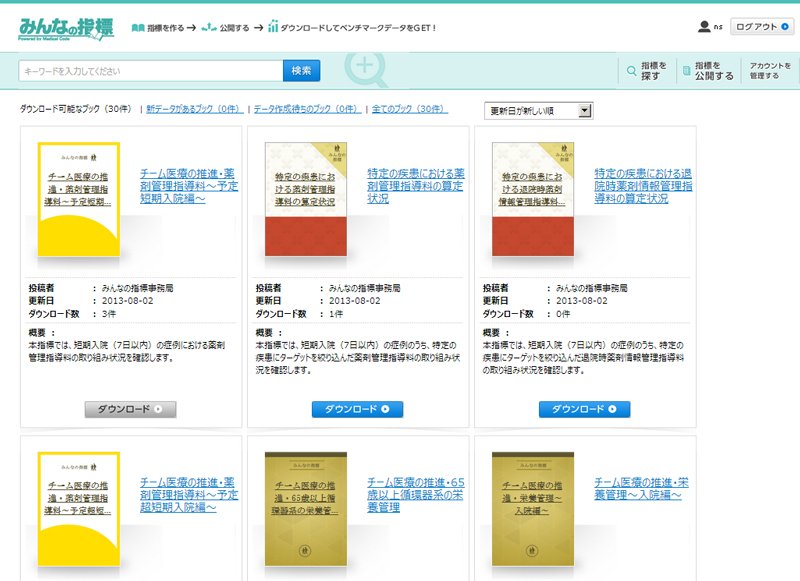Screen dimensions: 800x581
Task: Open link チーム医療の推進・薬剤管理指導料～予定短期入院編～
Action: click(x=189, y=186)
